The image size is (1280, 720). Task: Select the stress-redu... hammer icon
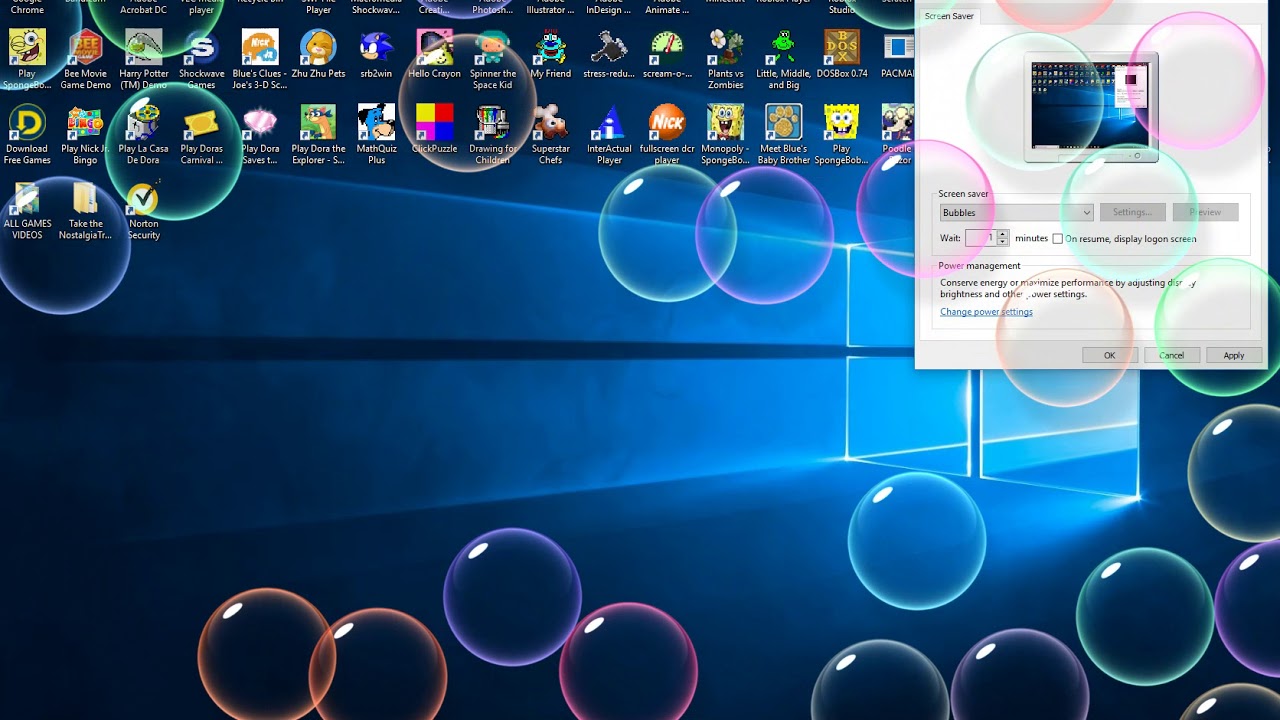[609, 55]
